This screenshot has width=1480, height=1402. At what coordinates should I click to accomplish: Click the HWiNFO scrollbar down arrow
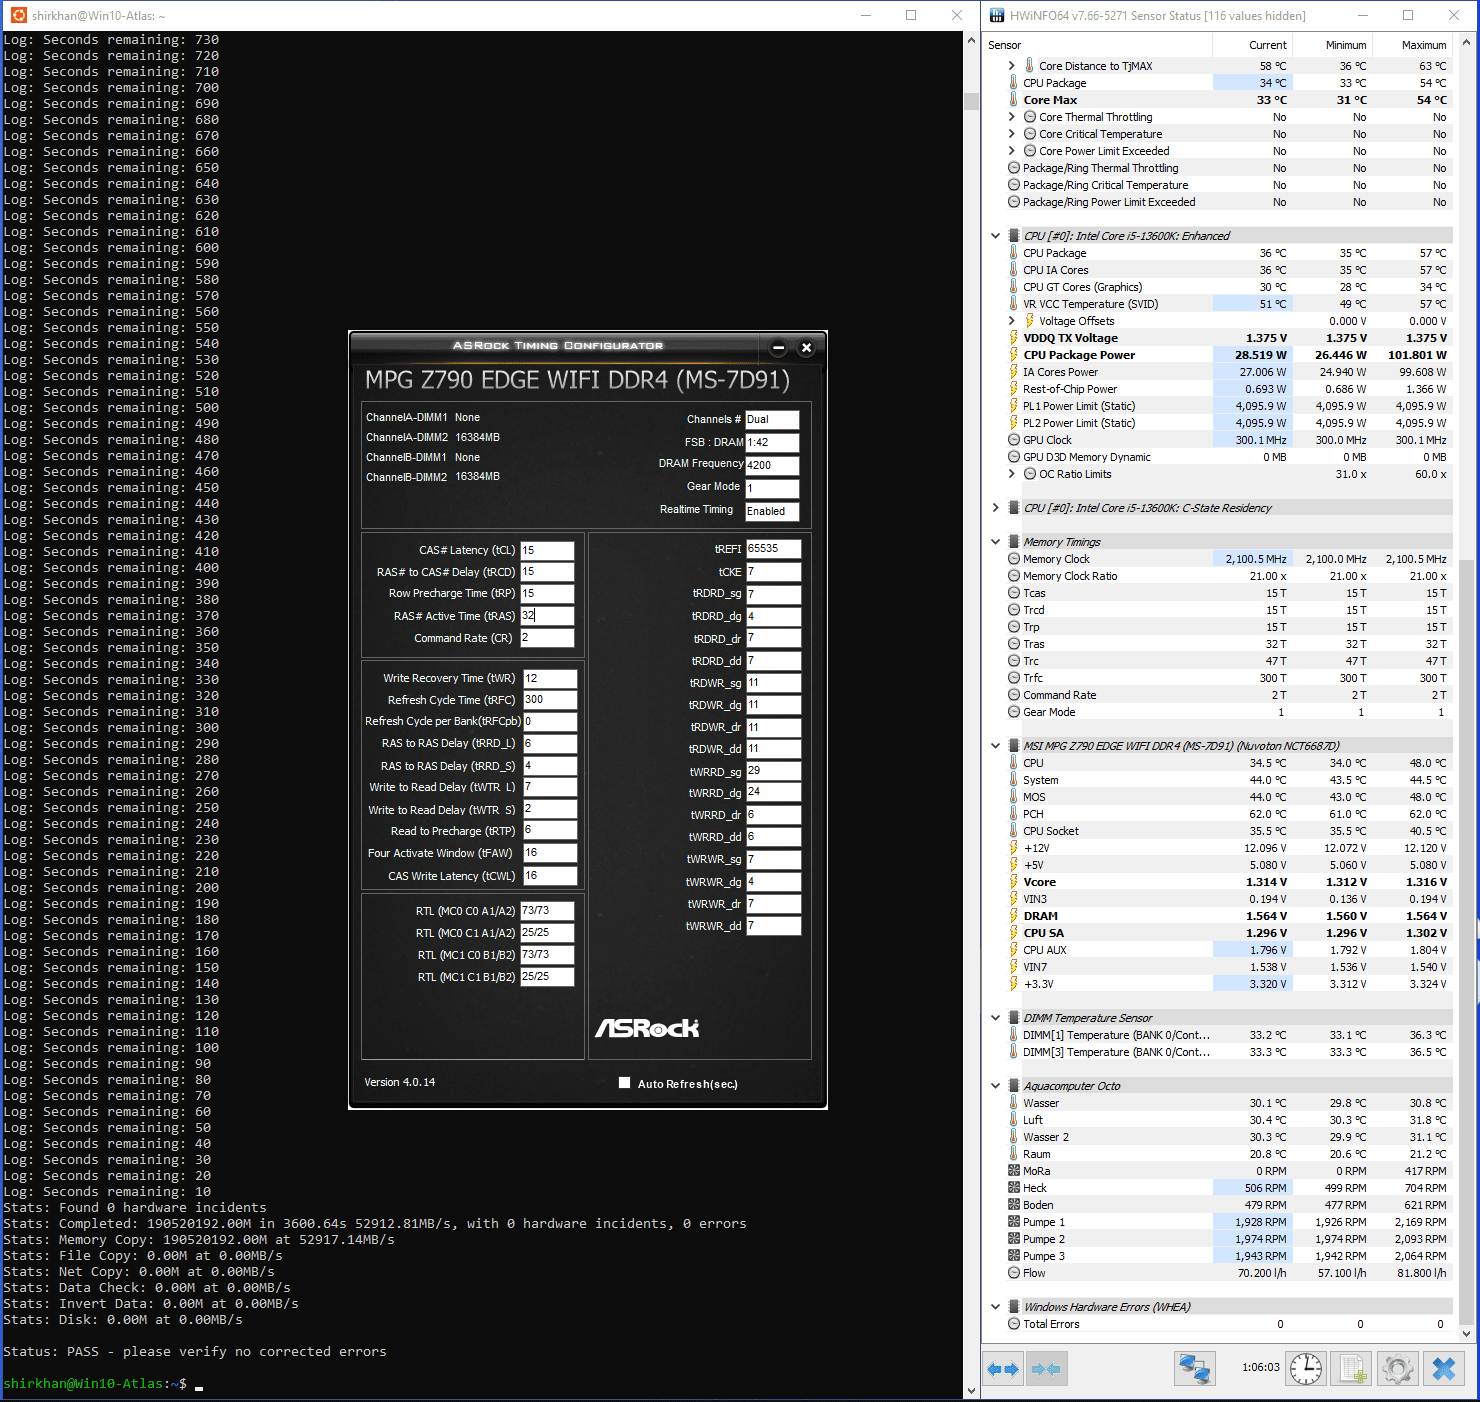(1467, 1332)
